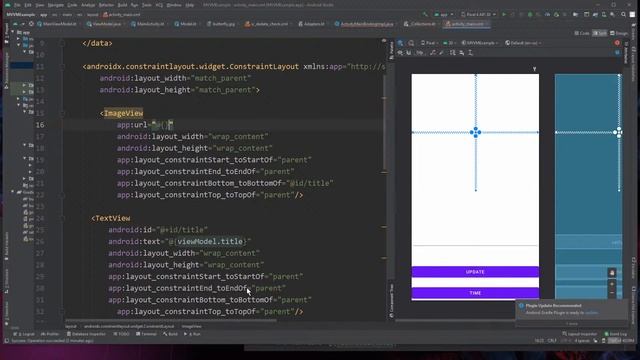Click line number 16 in gutter

[40, 125]
